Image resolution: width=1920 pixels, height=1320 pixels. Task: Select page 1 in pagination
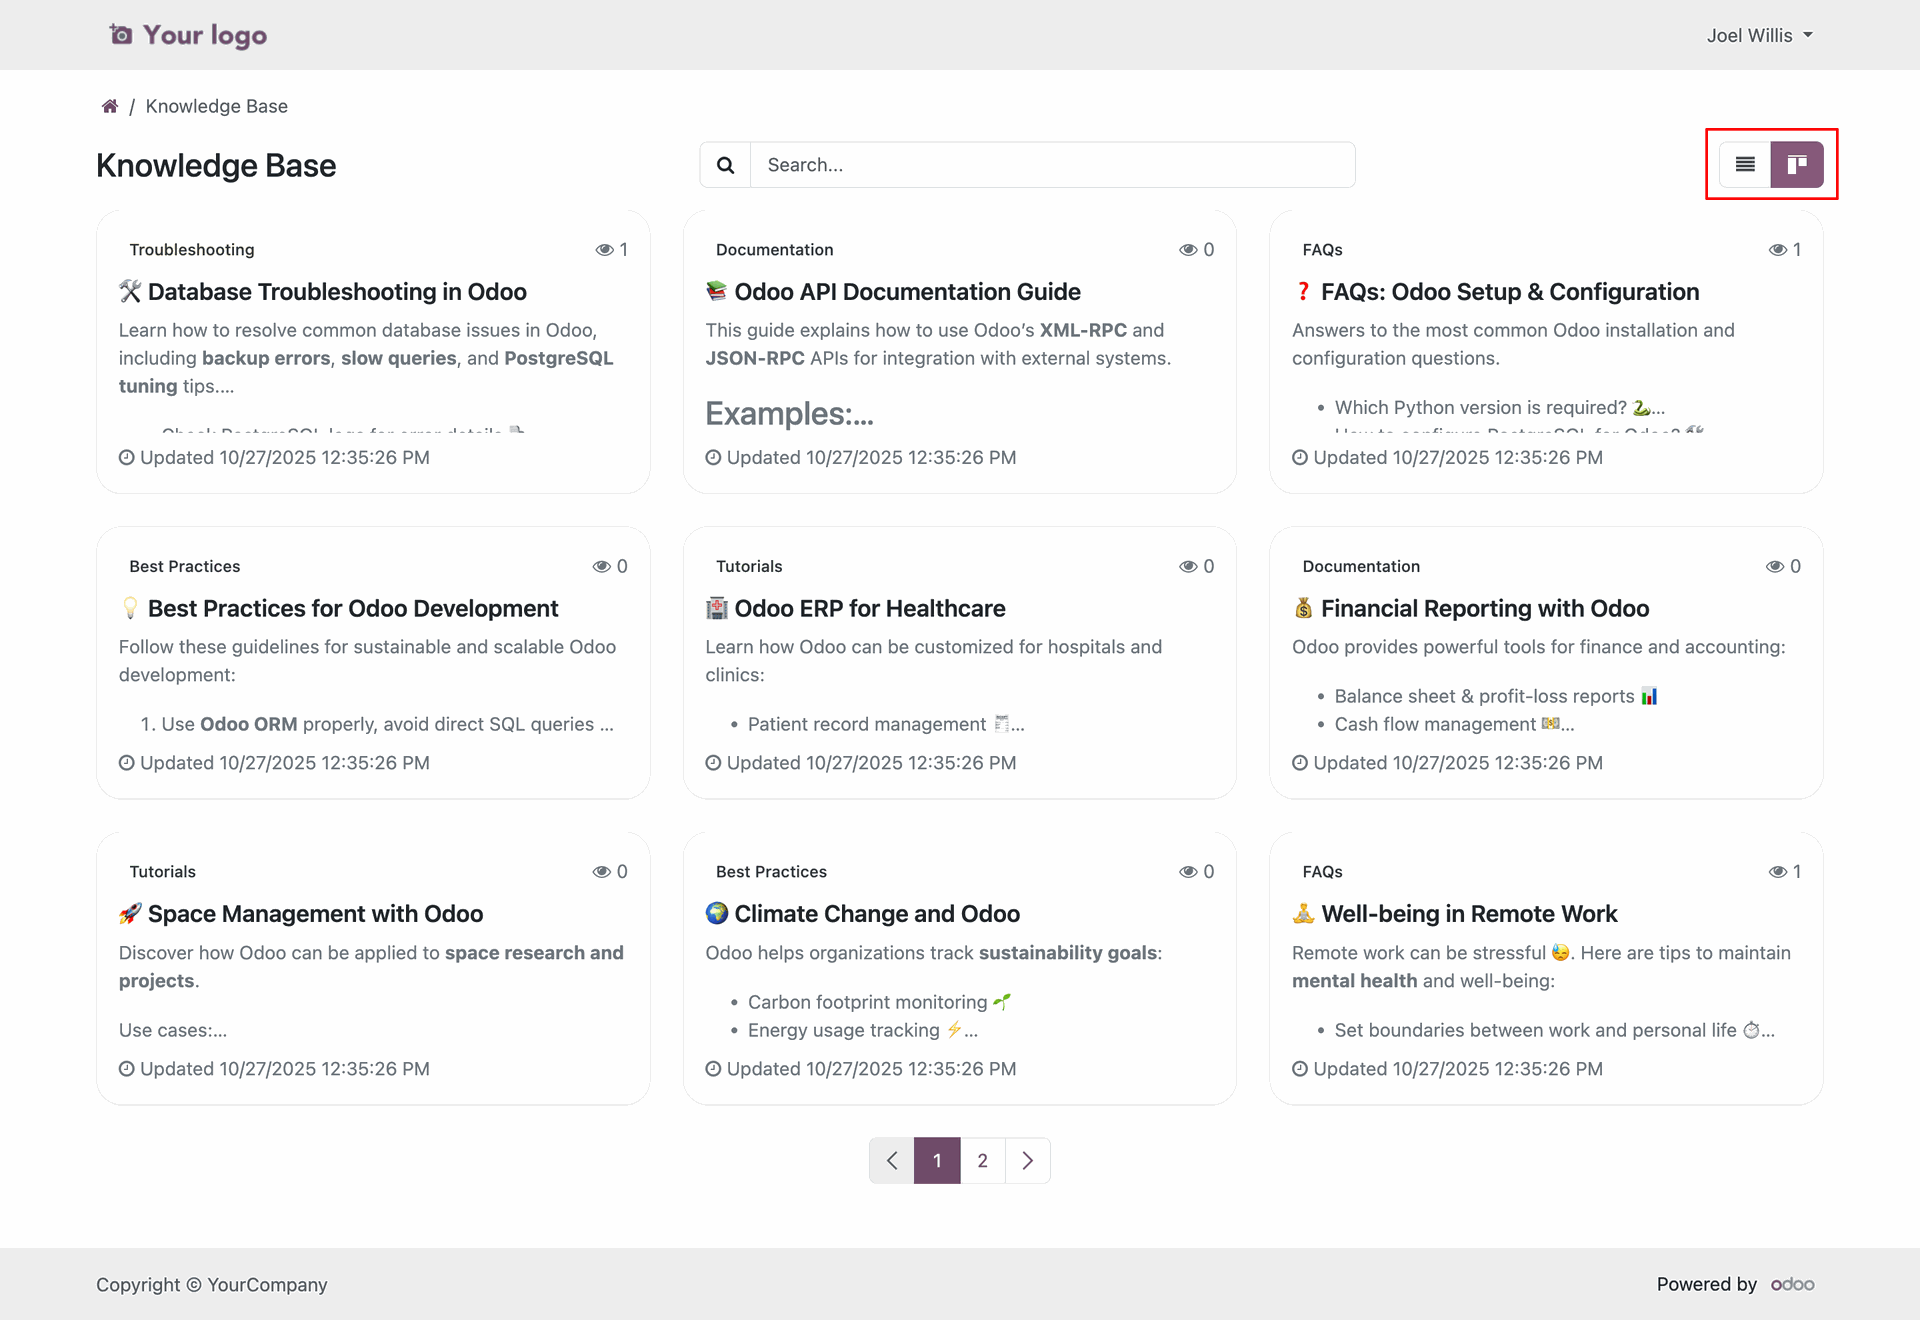[937, 1160]
